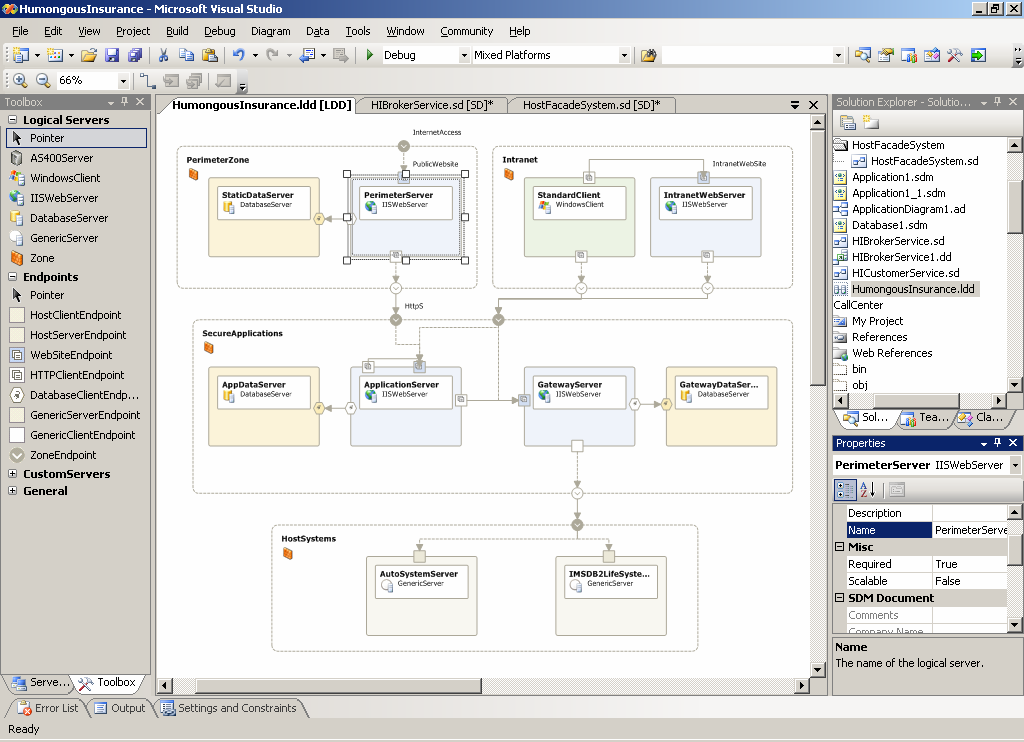This screenshot has height=742, width=1024.
Task: Open the Debug configuration dropdown
Action: pos(464,56)
